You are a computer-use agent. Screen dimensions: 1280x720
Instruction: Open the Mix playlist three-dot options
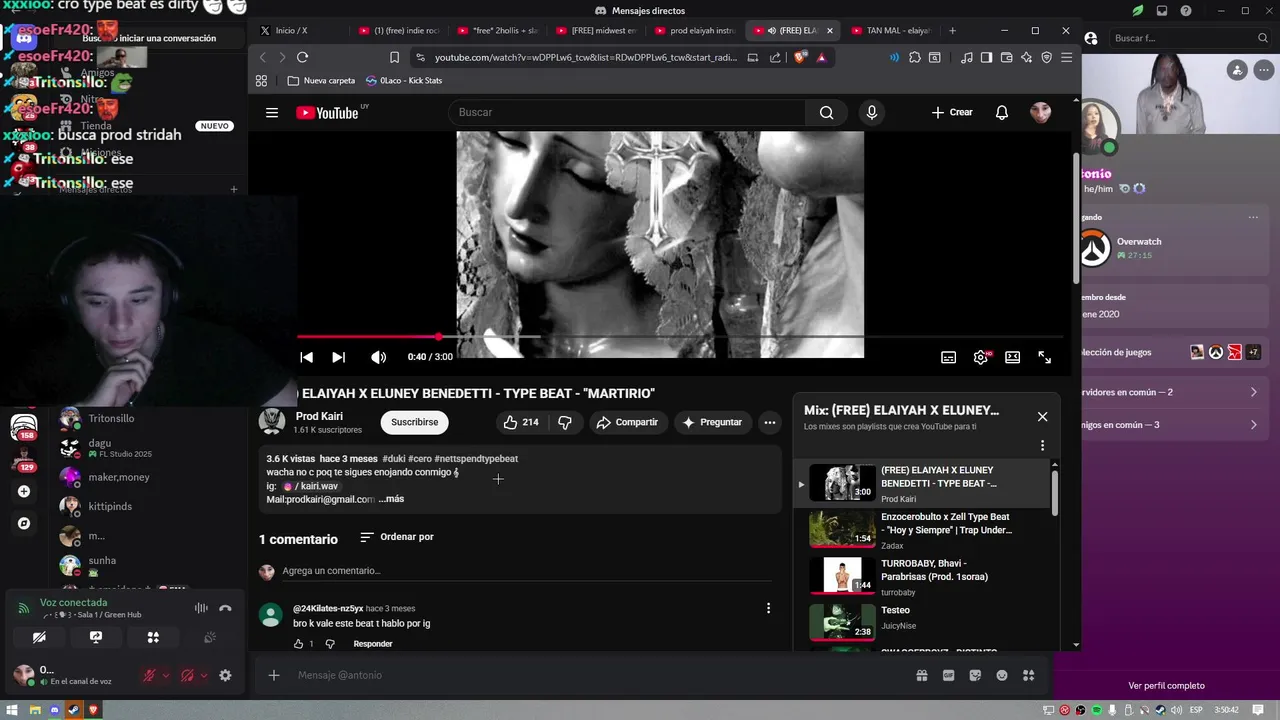point(1042,445)
